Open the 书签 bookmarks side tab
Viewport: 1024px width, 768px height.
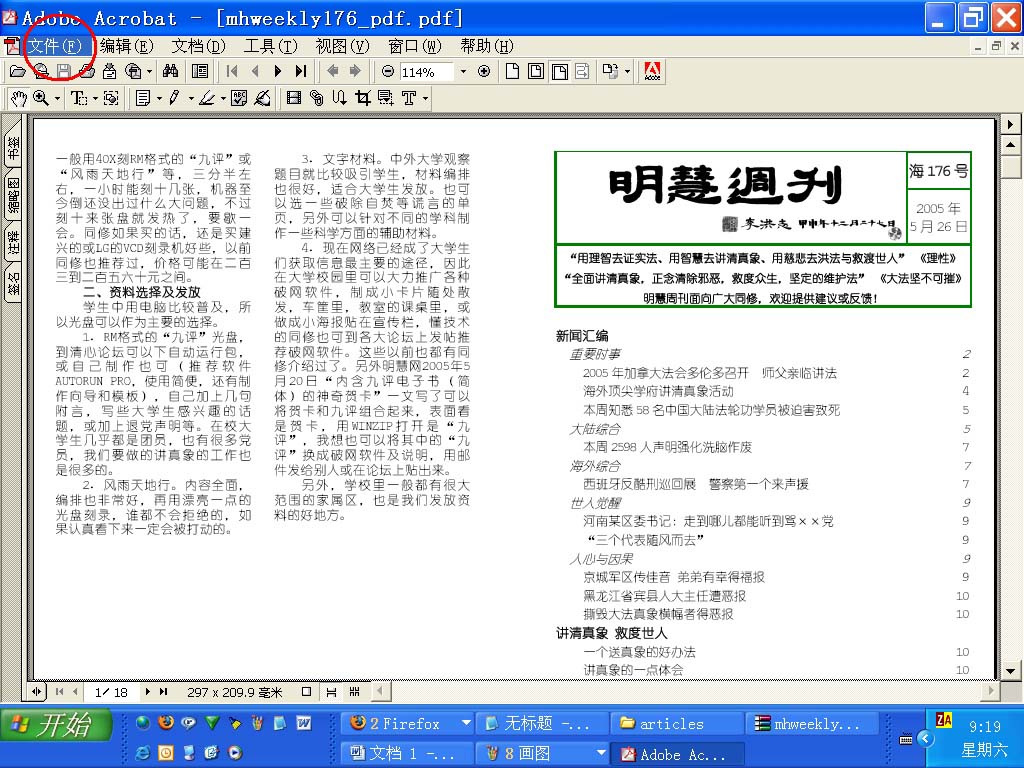pyautogui.click(x=13, y=150)
